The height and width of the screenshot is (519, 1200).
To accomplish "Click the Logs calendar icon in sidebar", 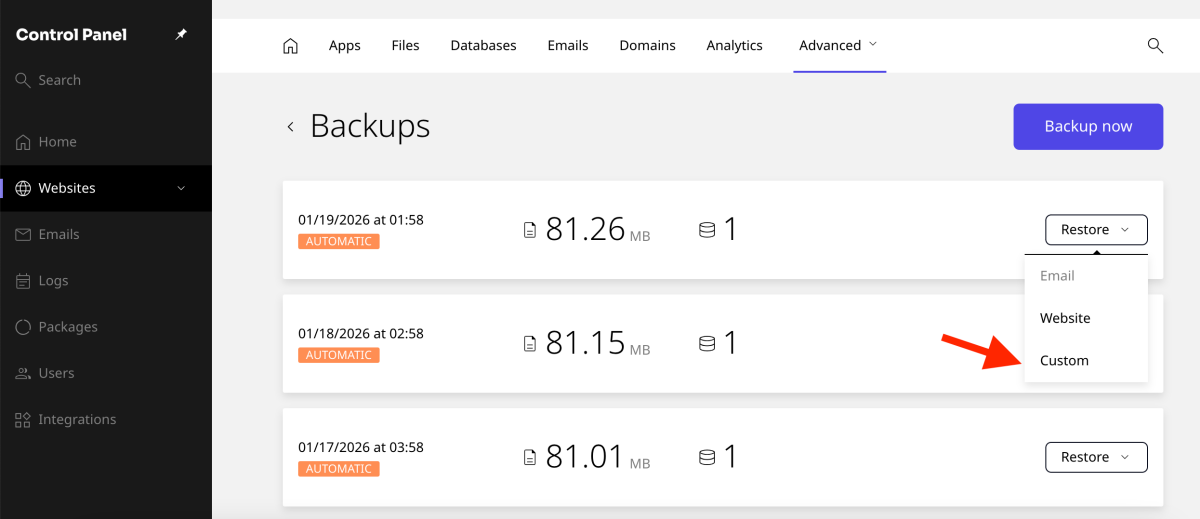I will pos(24,281).
